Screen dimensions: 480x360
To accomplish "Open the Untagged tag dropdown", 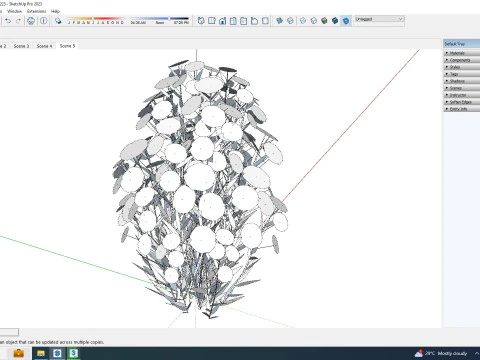I will 379,19.
